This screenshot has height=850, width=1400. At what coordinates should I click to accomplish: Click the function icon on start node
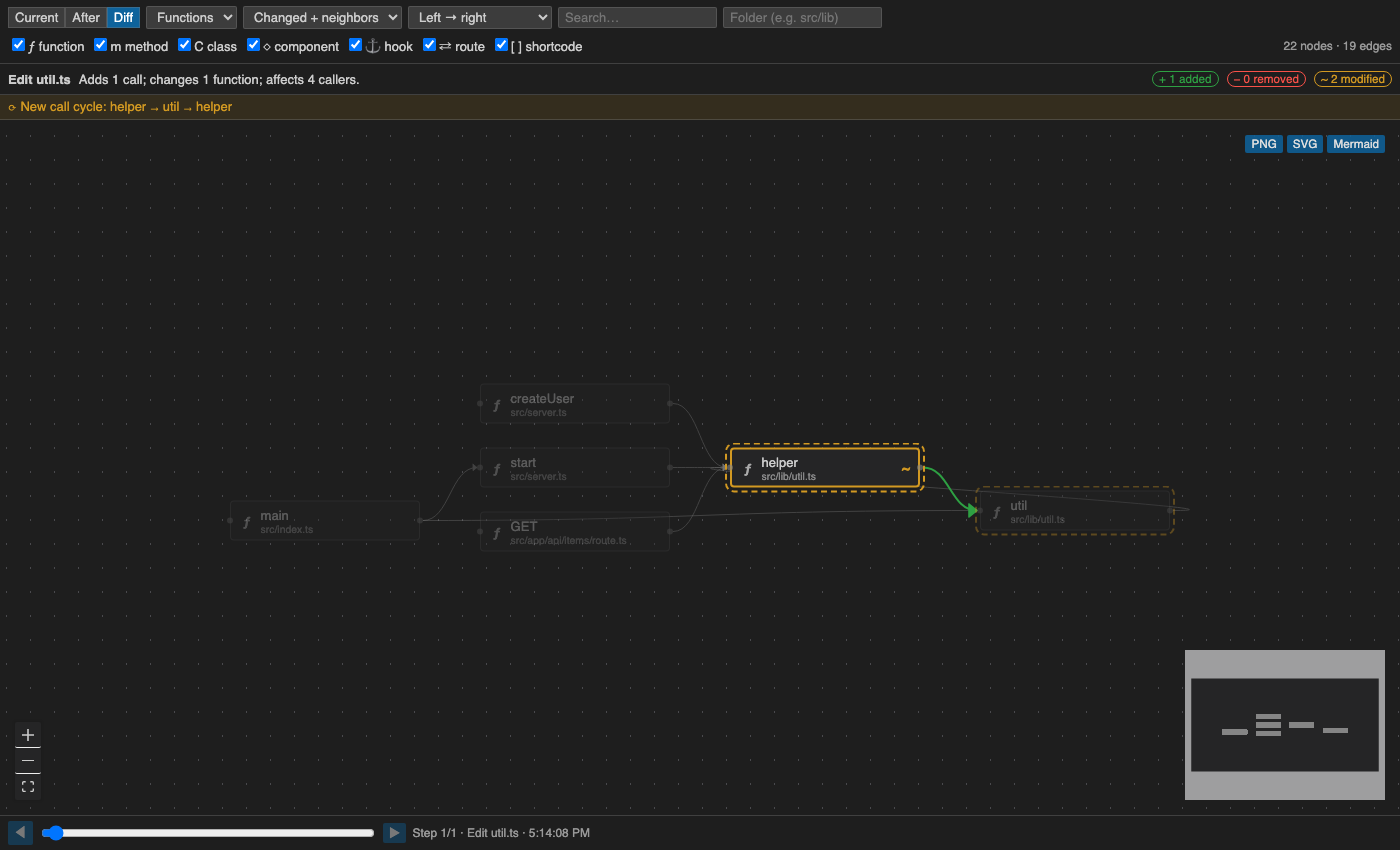[x=497, y=469]
